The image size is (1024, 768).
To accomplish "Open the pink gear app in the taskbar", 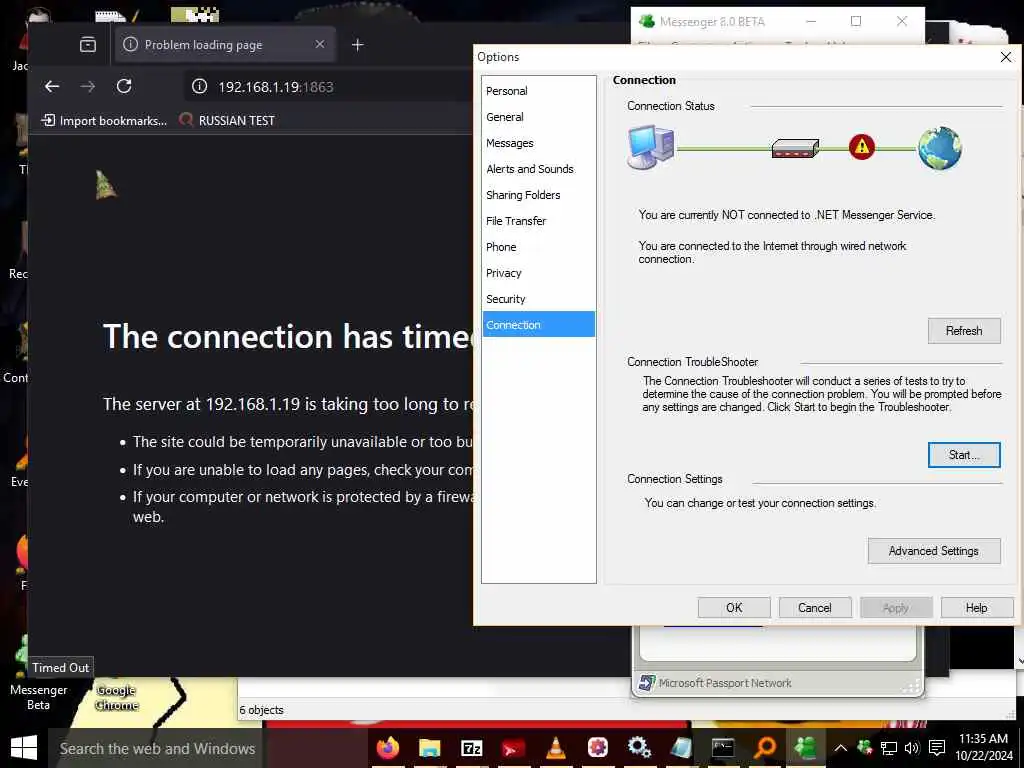I will point(598,748).
